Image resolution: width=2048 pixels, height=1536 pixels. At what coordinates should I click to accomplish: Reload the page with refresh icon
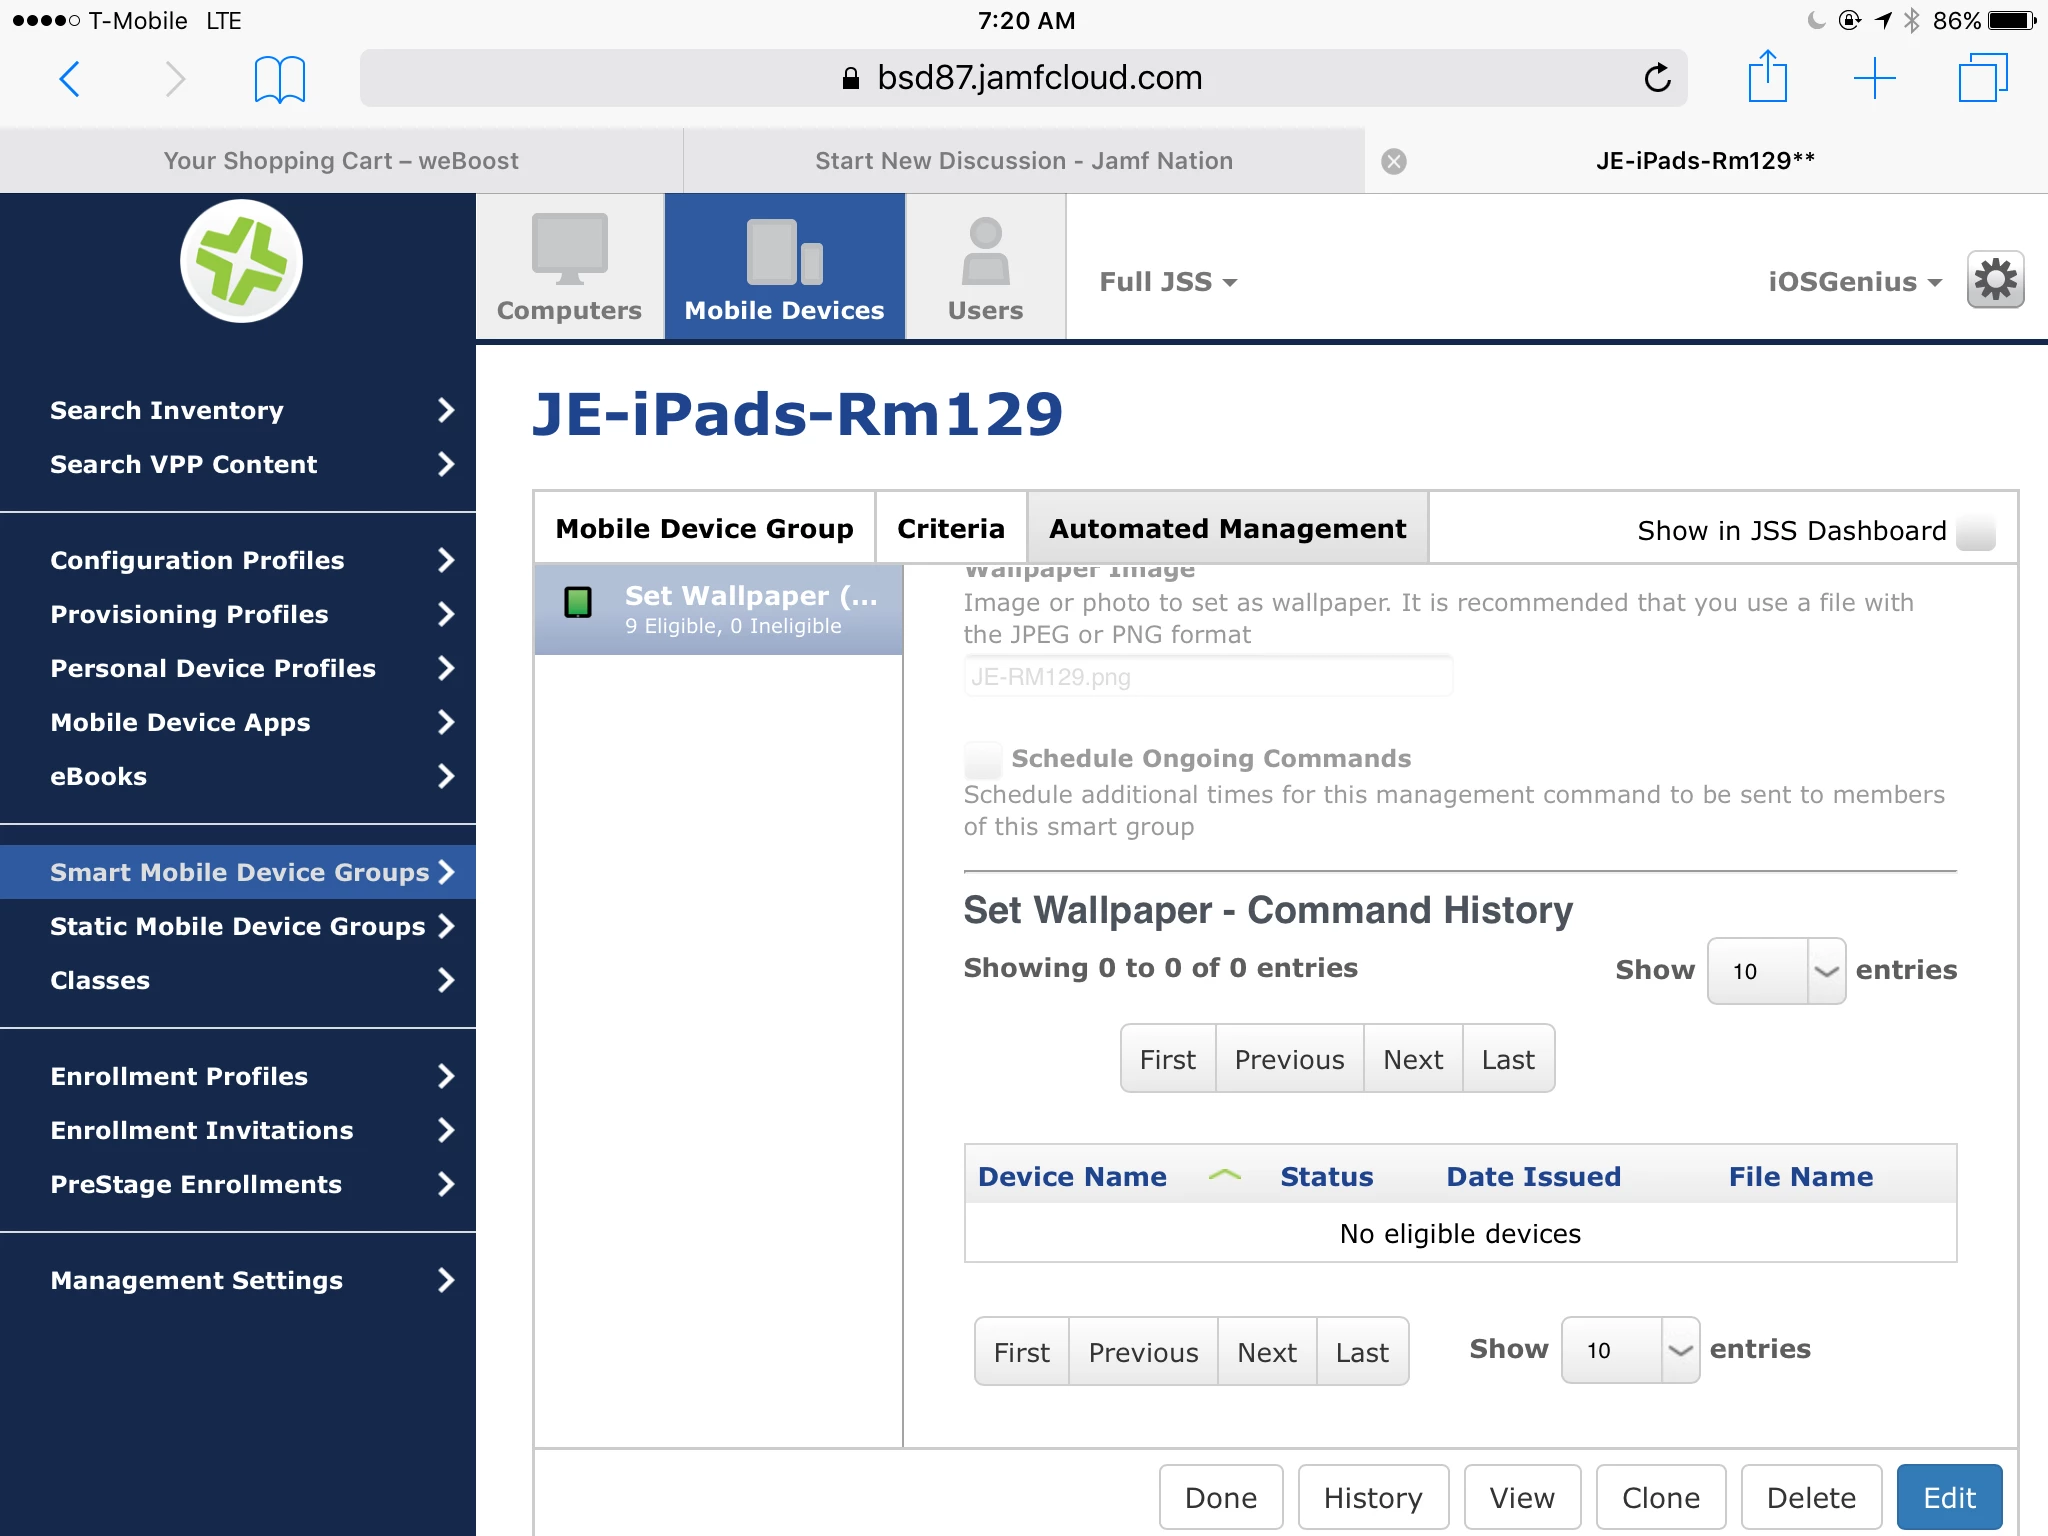pyautogui.click(x=1657, y=77)
